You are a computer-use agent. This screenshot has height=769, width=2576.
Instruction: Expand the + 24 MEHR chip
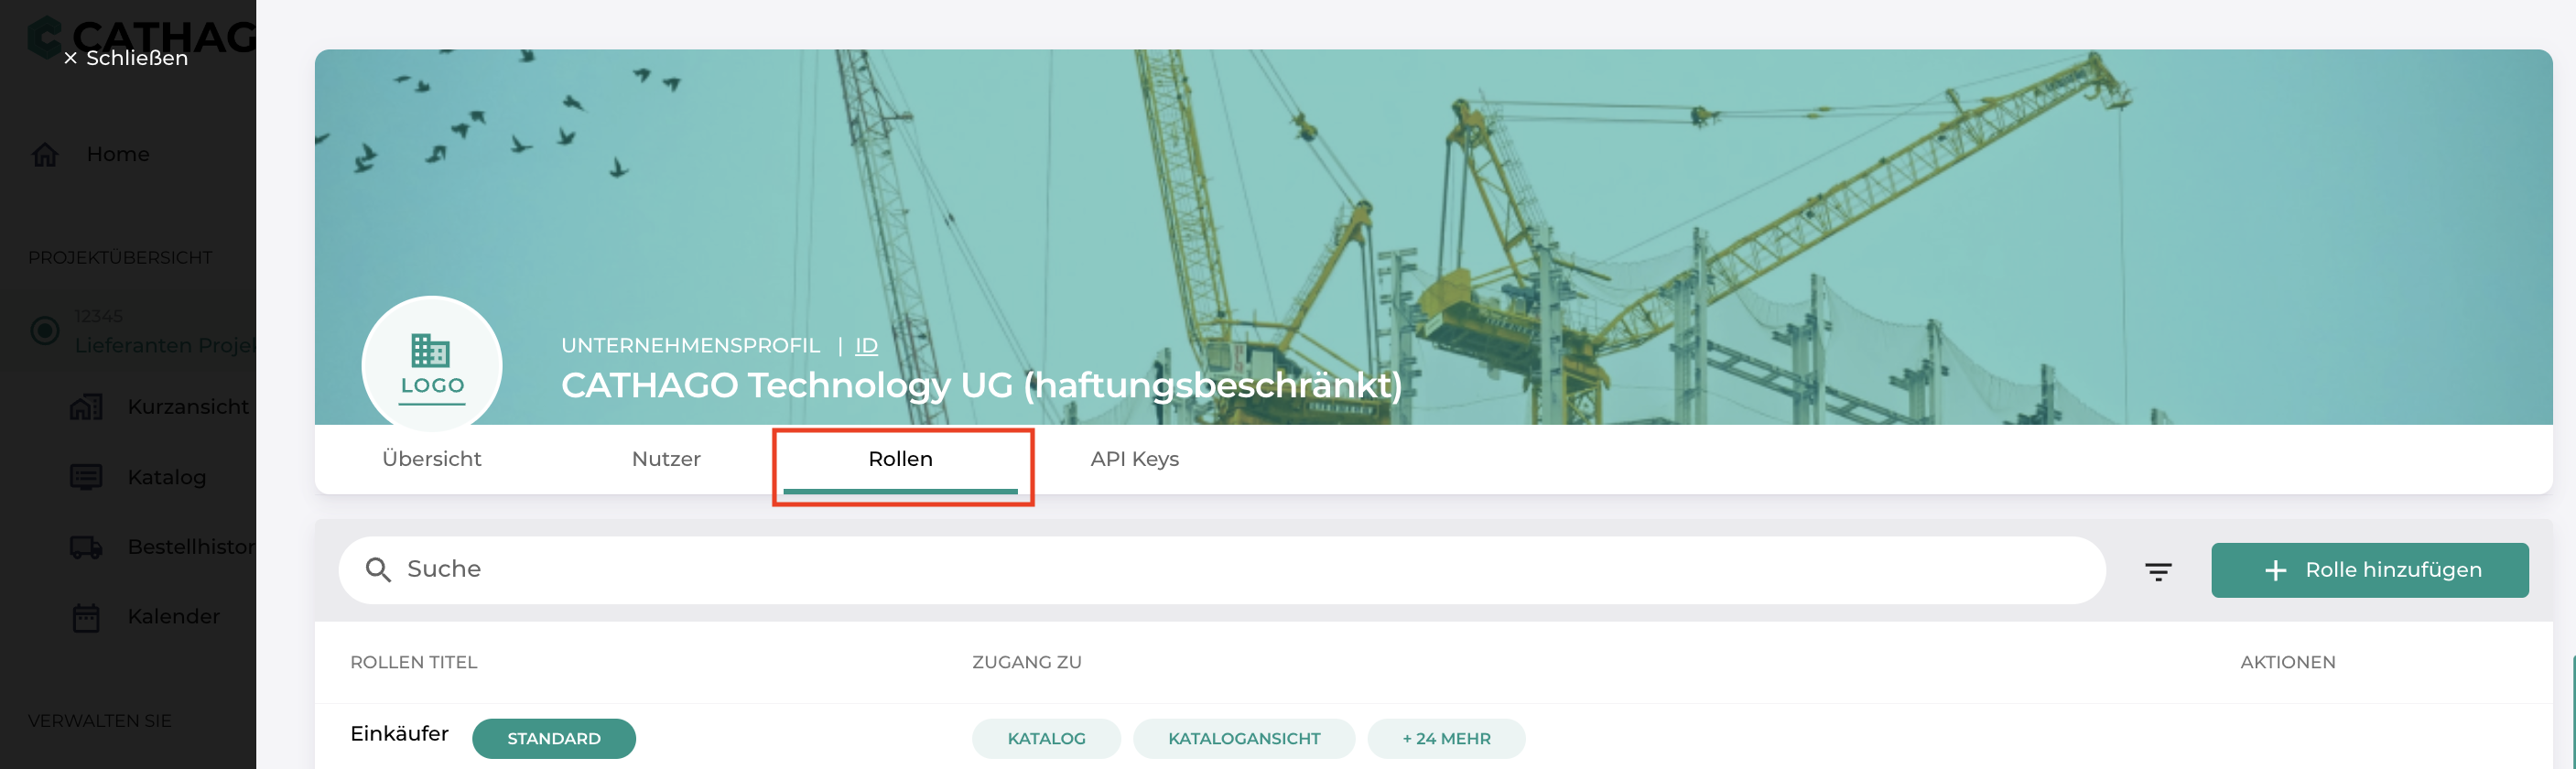click(1446, 738)
